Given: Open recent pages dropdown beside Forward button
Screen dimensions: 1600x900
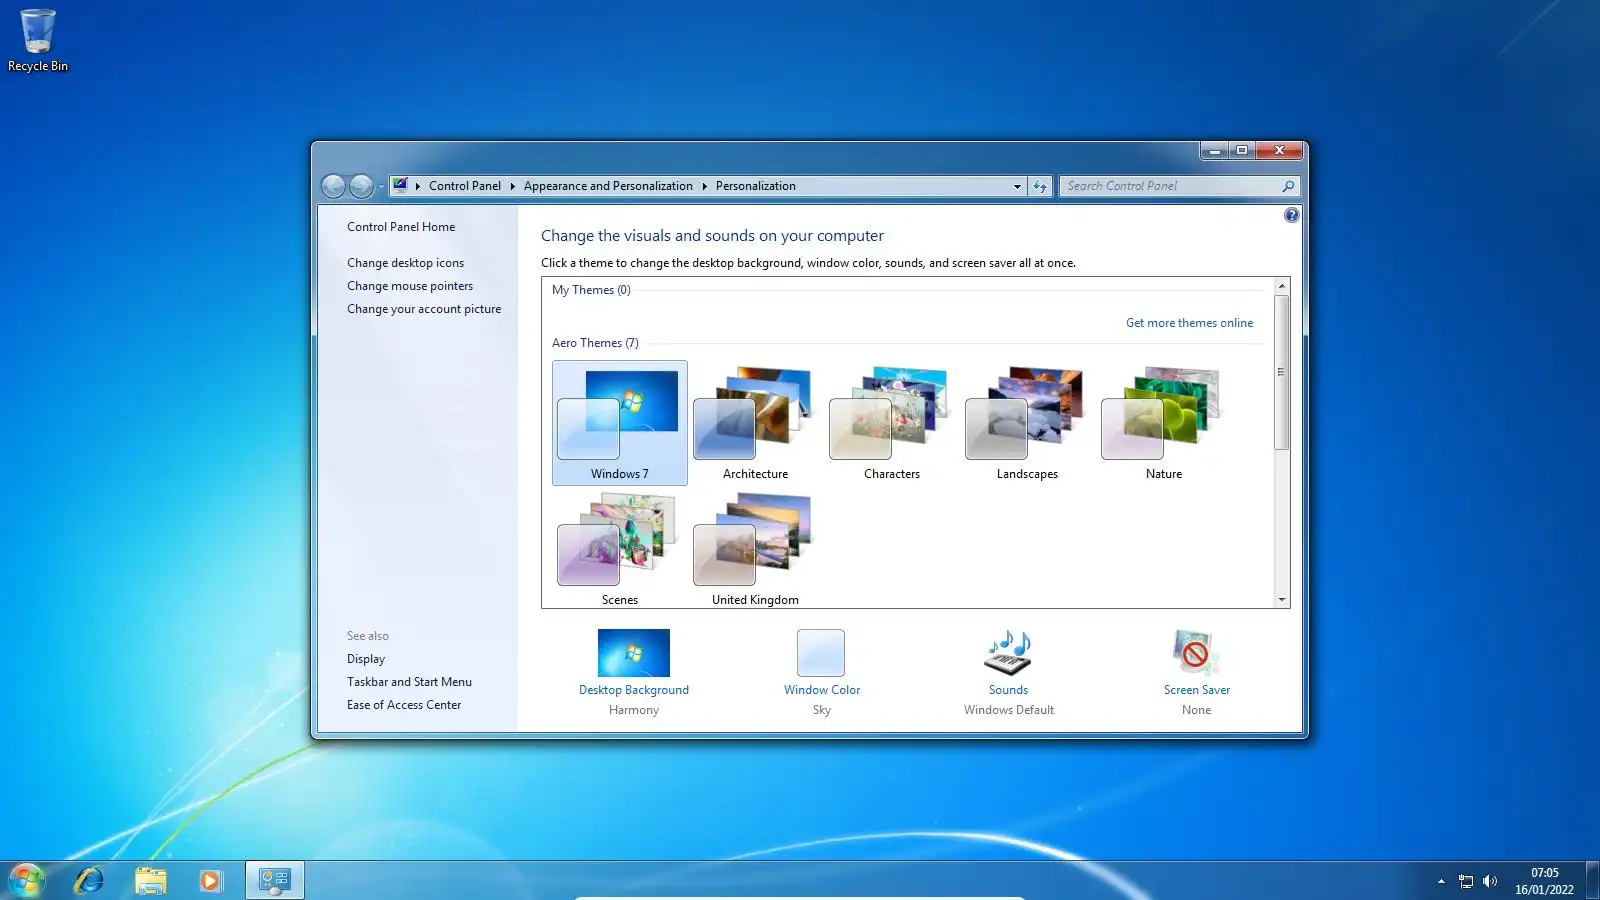Looking at the screenshot, I should (x=381, y=186).
